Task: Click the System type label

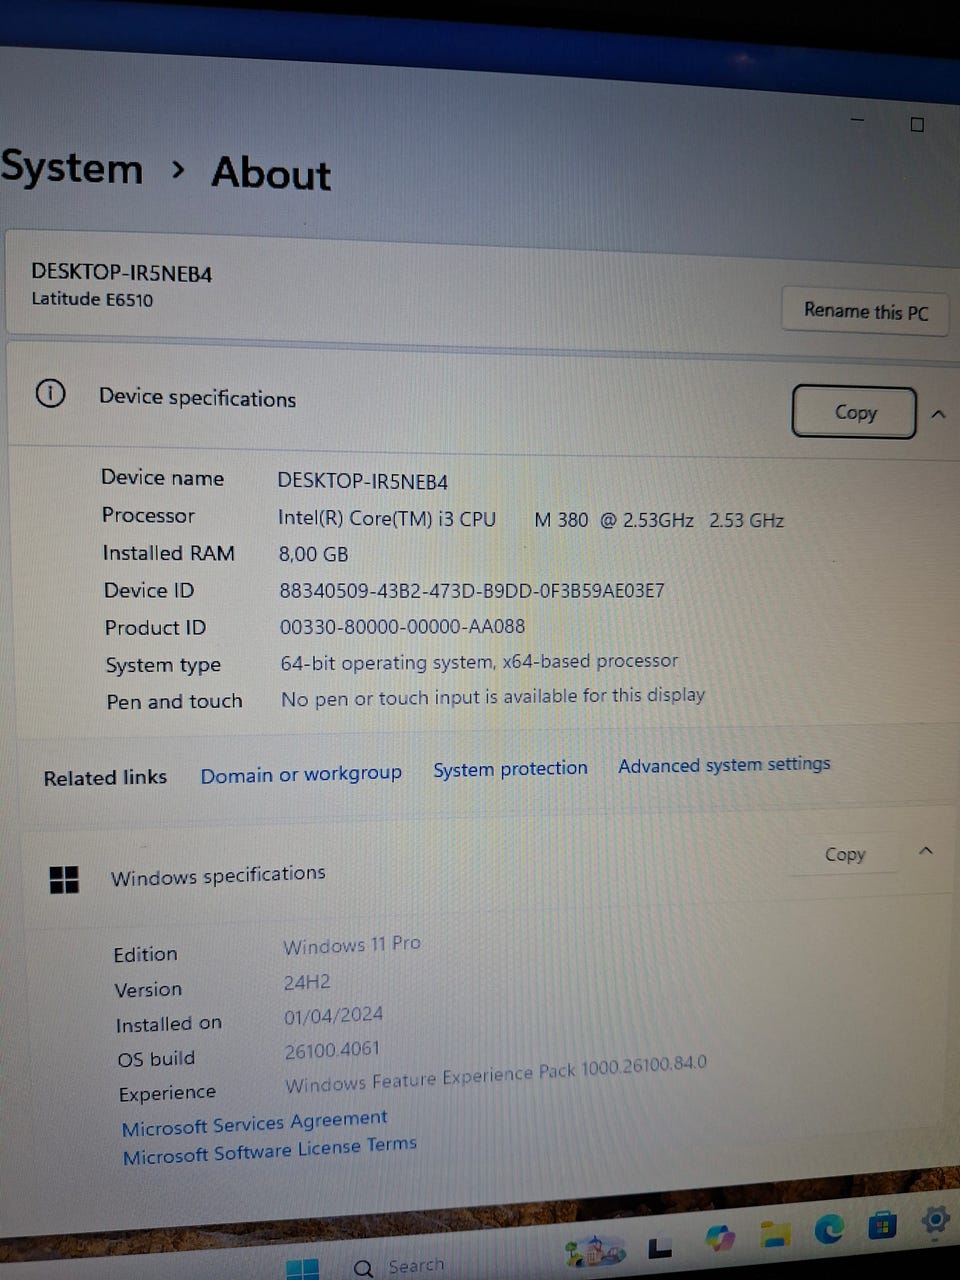Action: coord(163,665)
